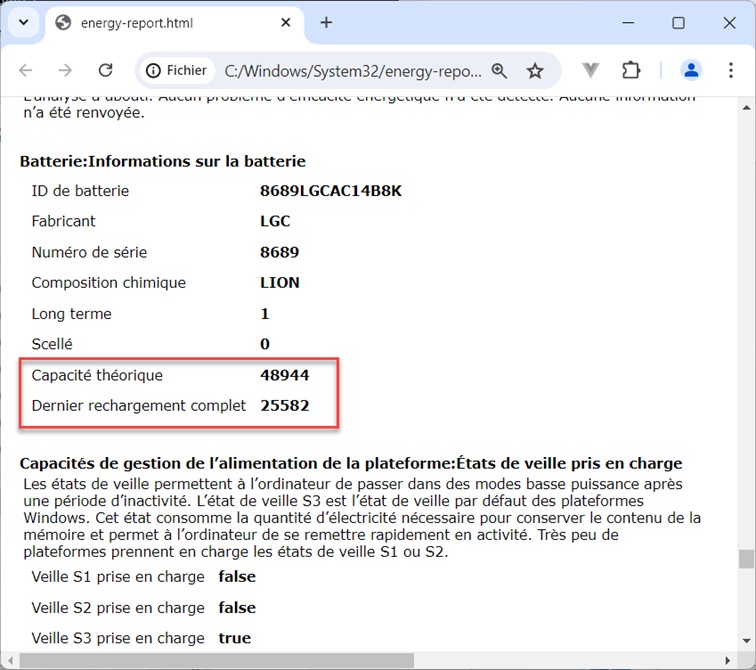This screenshot has height=670, width=756.
Task: Go back to previous page
Action: coord(26,71)
